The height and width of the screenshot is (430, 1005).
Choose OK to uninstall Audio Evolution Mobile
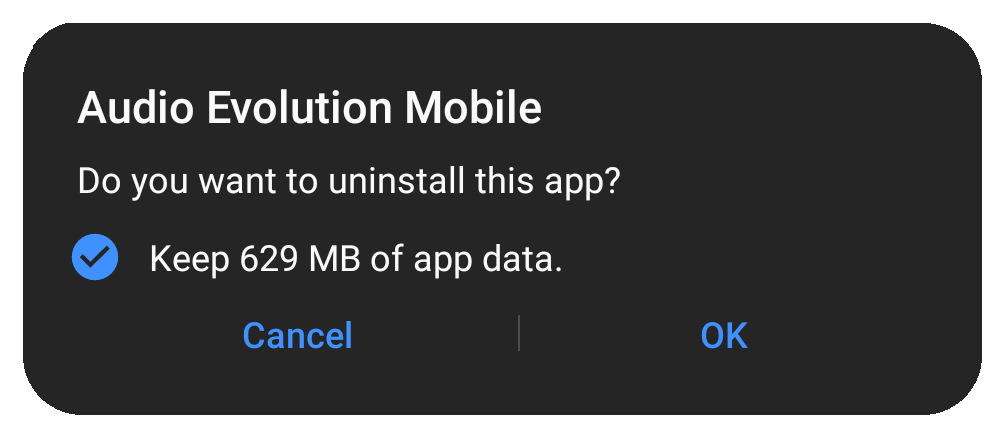tap(724, 335)
